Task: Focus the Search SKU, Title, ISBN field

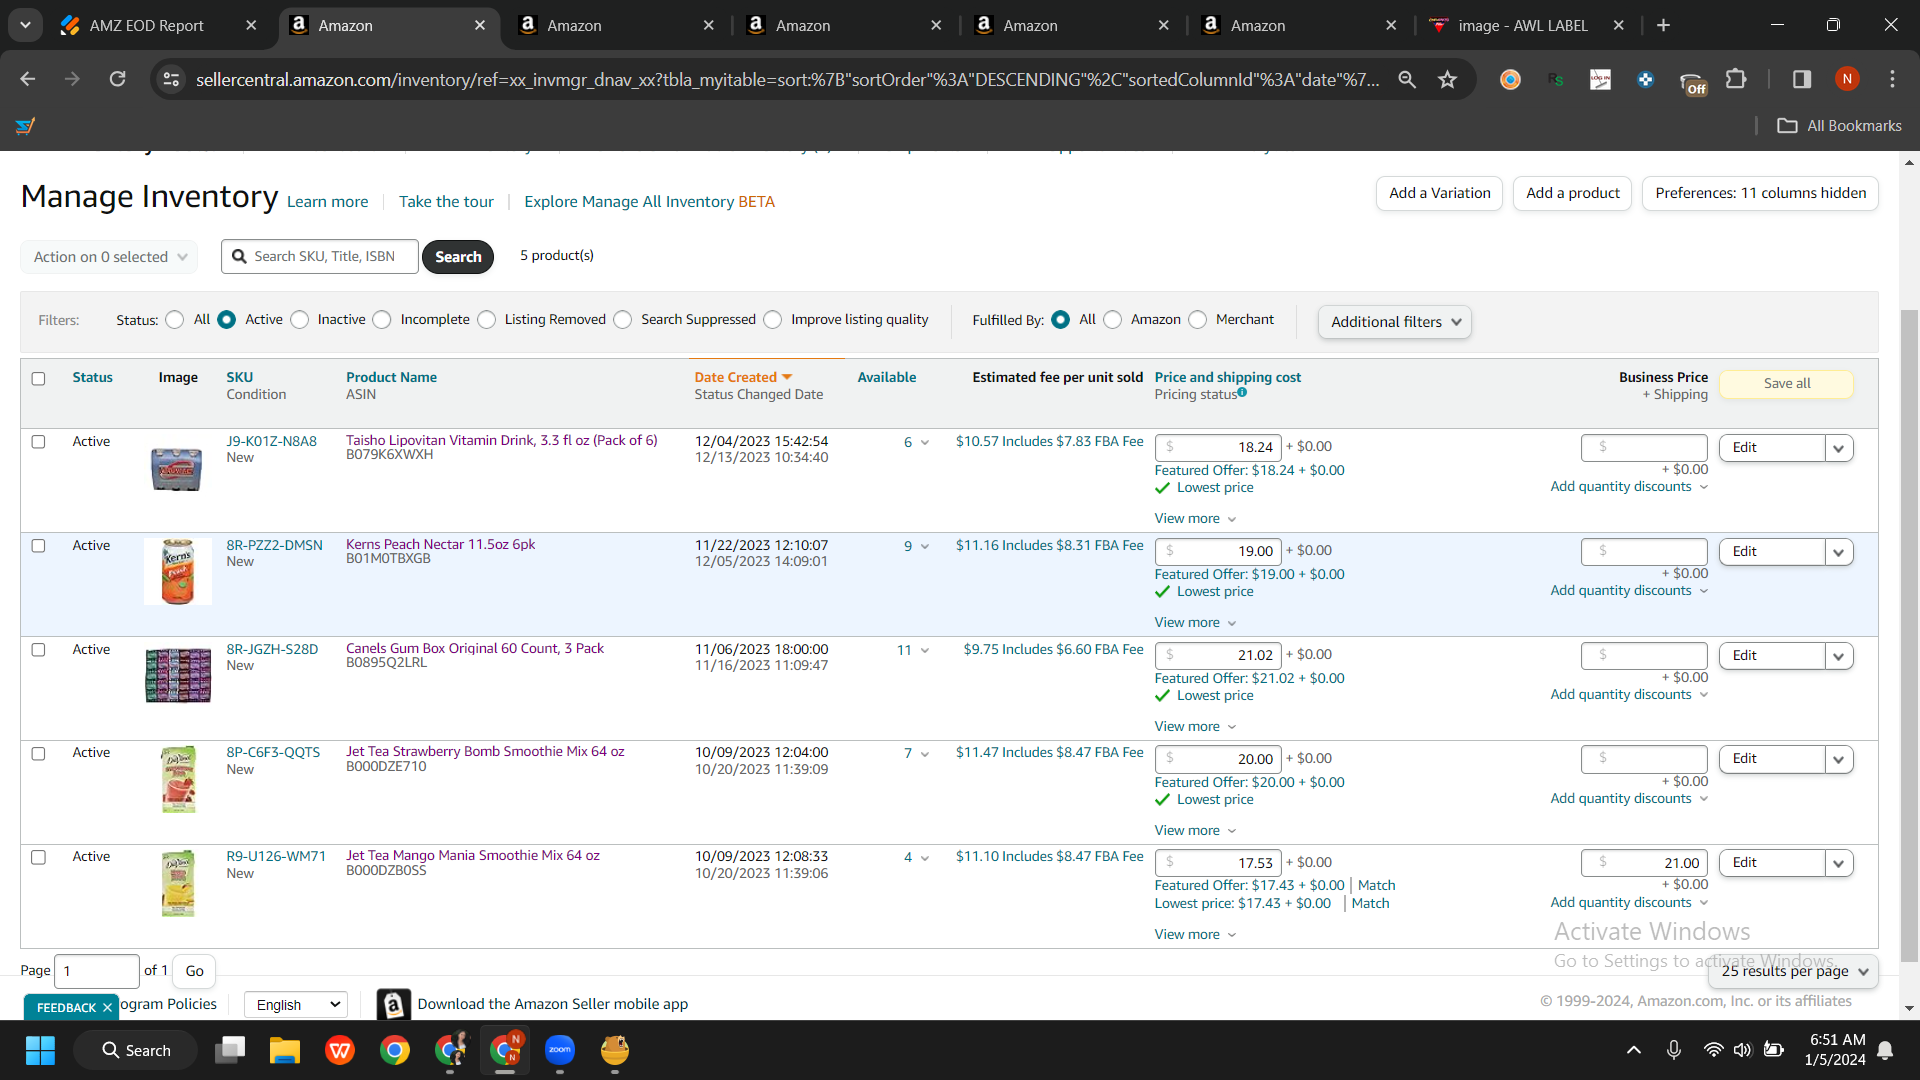Action: [320, 257]
